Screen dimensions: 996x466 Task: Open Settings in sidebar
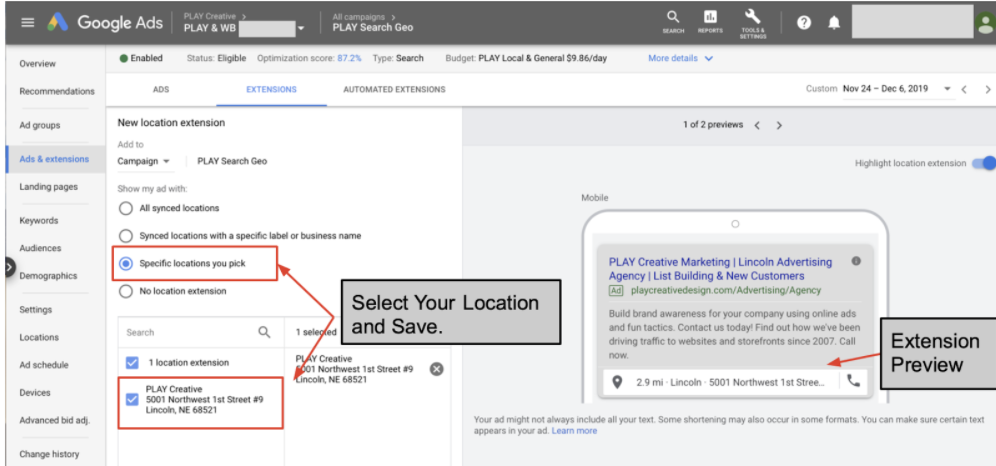[x=36, y=310]
